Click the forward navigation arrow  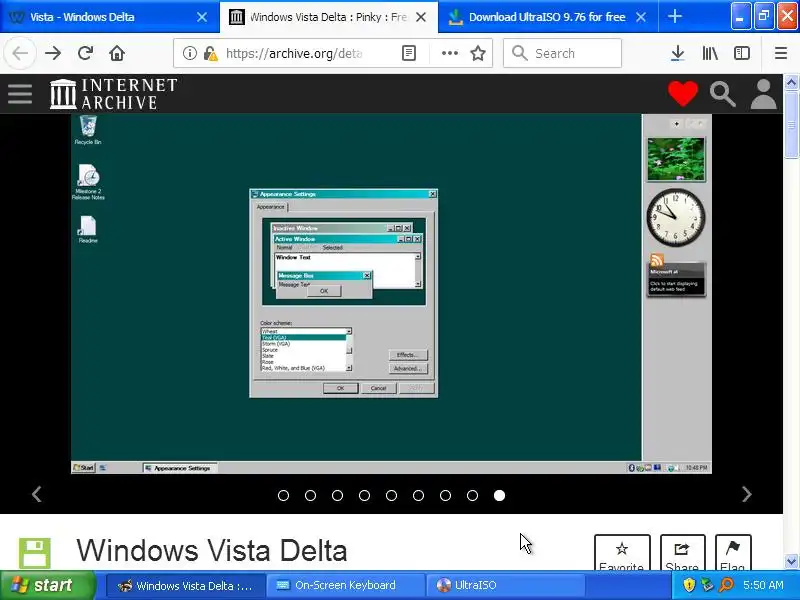[53, 53]
